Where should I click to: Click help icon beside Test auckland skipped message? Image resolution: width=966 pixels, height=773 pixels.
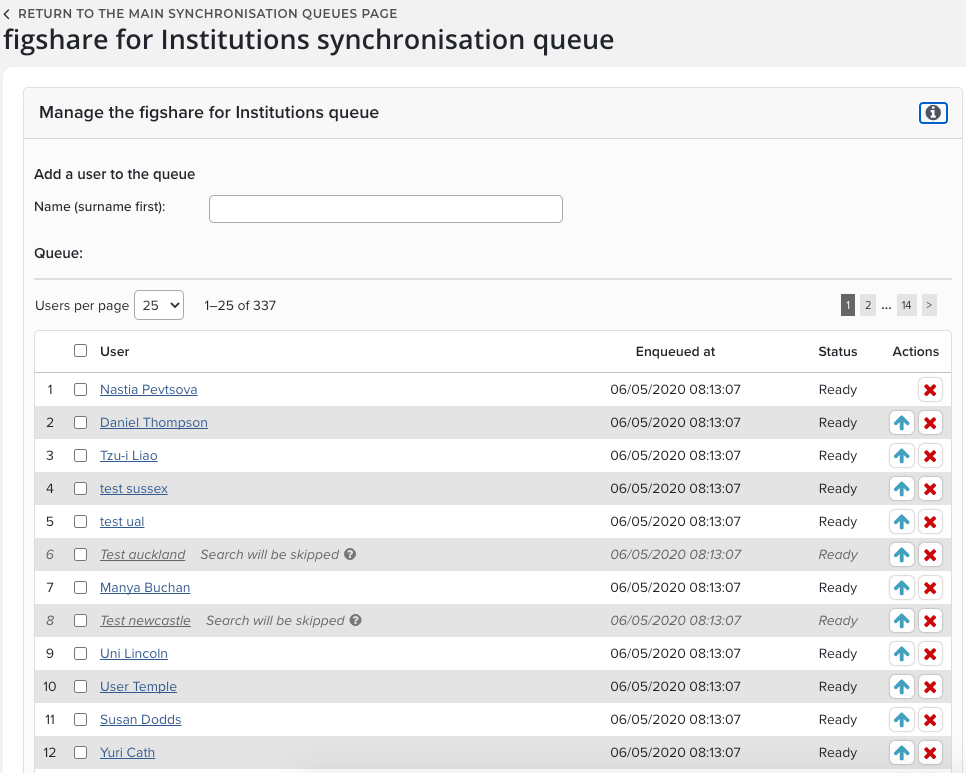coord(350,554)
